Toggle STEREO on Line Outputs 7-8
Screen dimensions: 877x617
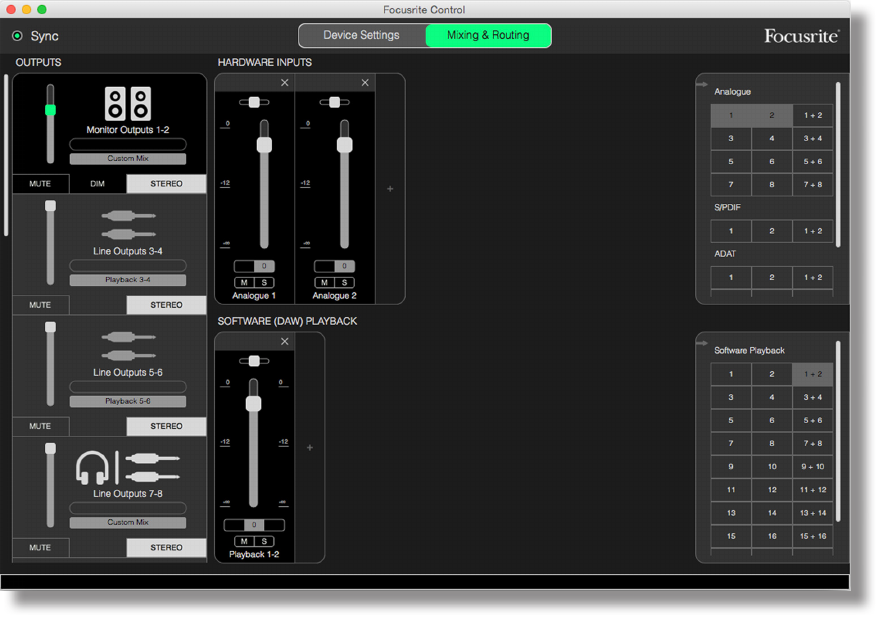166,548
